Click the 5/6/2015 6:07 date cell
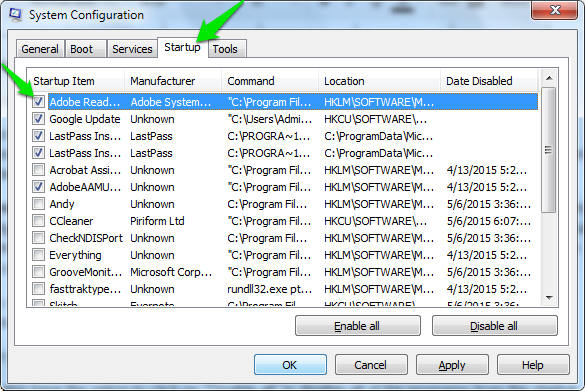 click(x=489, y=221)
